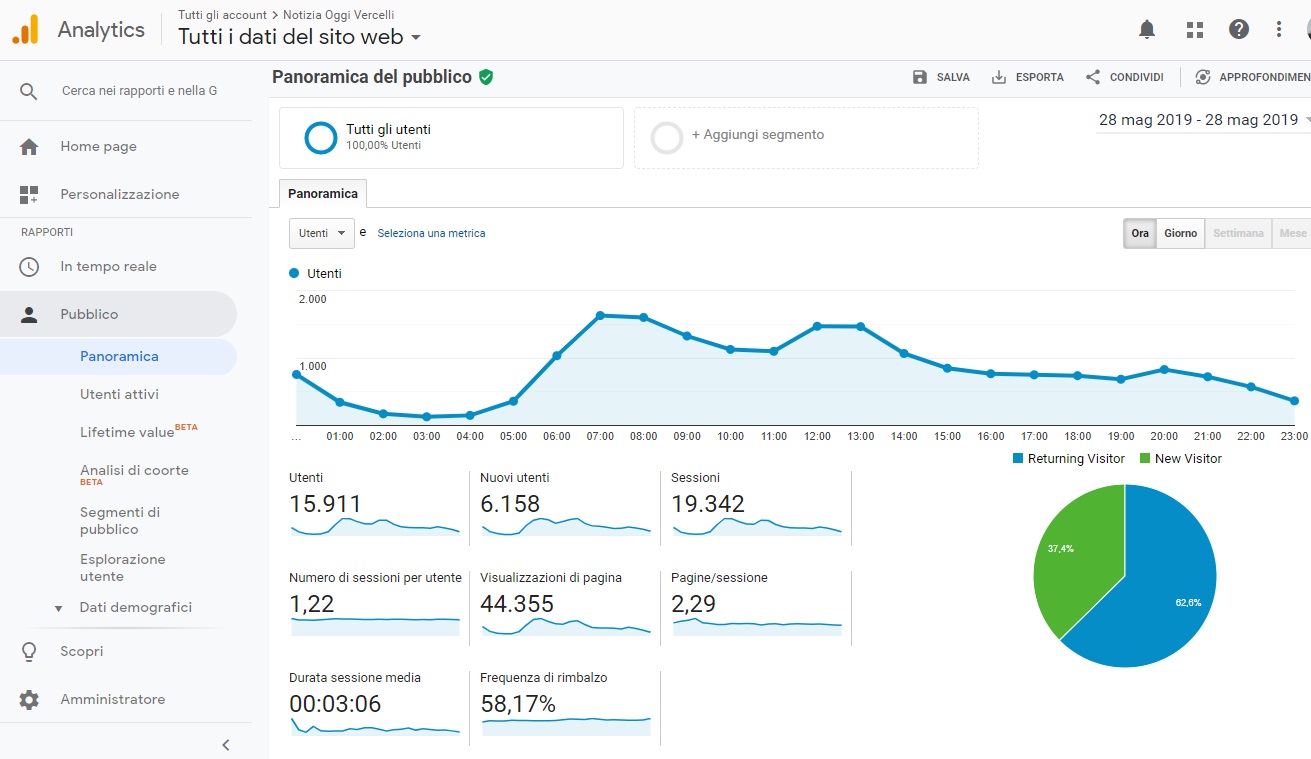The height and width of the screenshot is (759, 1311).
Task: Select the Ora time granularity button
Action: (x=1140, y=233)
